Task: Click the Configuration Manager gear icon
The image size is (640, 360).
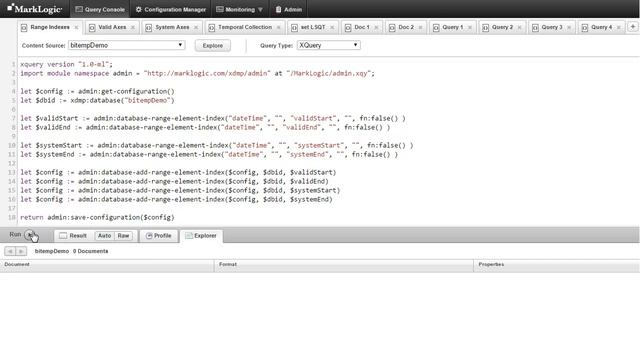Action: click(x=139, y=9)
